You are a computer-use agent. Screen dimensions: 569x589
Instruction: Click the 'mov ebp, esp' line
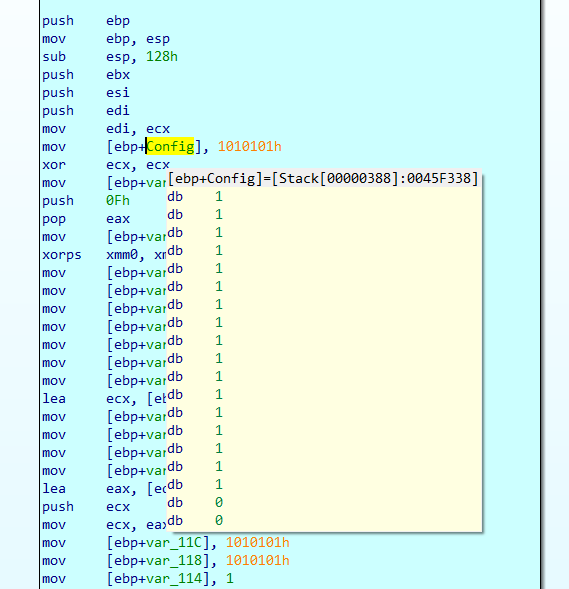(106, 39)
